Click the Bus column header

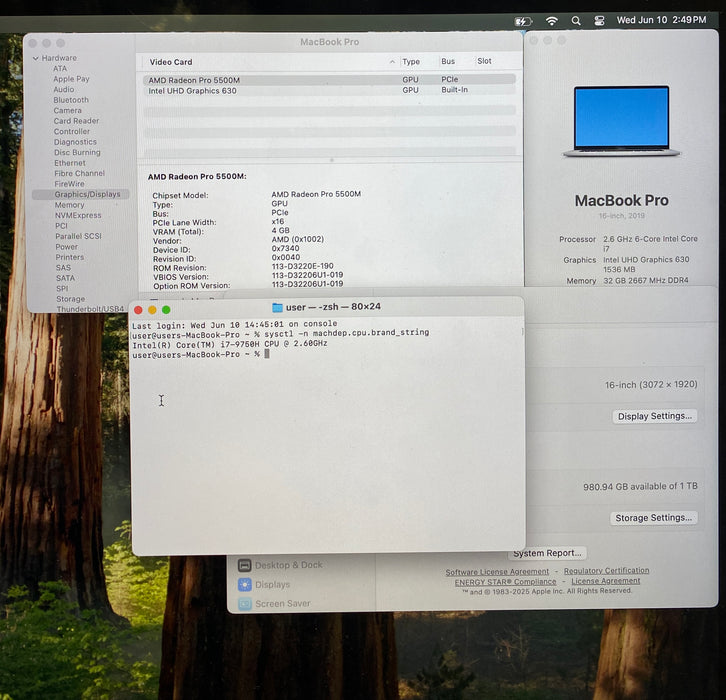448,61
